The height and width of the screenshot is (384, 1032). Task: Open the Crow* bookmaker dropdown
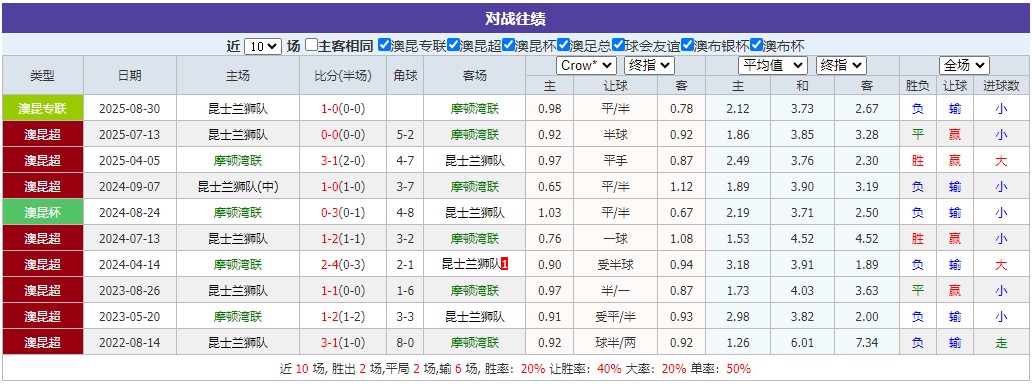(x=586, y=66)
